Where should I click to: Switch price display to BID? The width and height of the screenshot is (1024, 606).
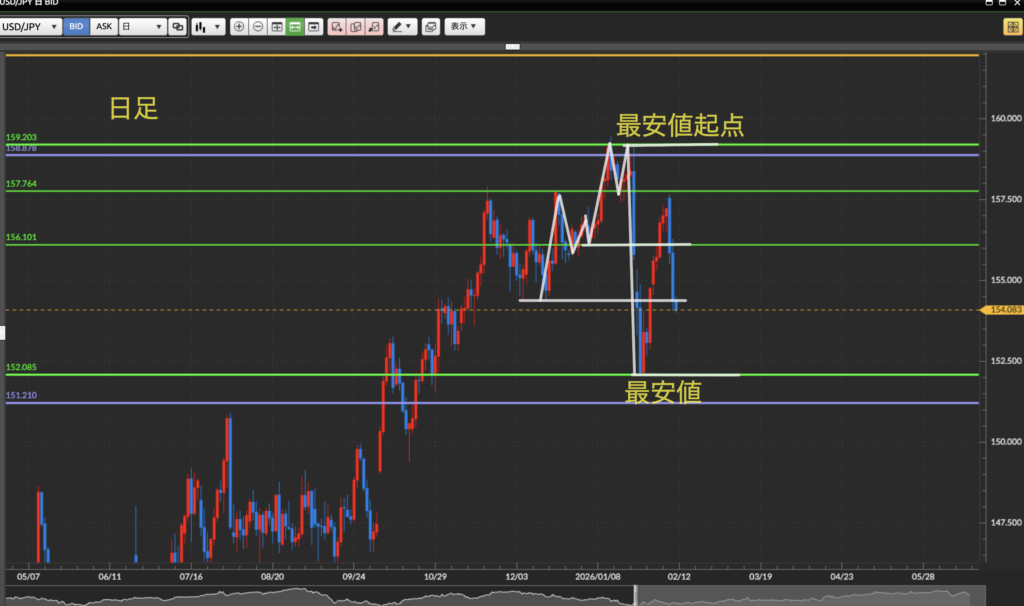[75, 27]
